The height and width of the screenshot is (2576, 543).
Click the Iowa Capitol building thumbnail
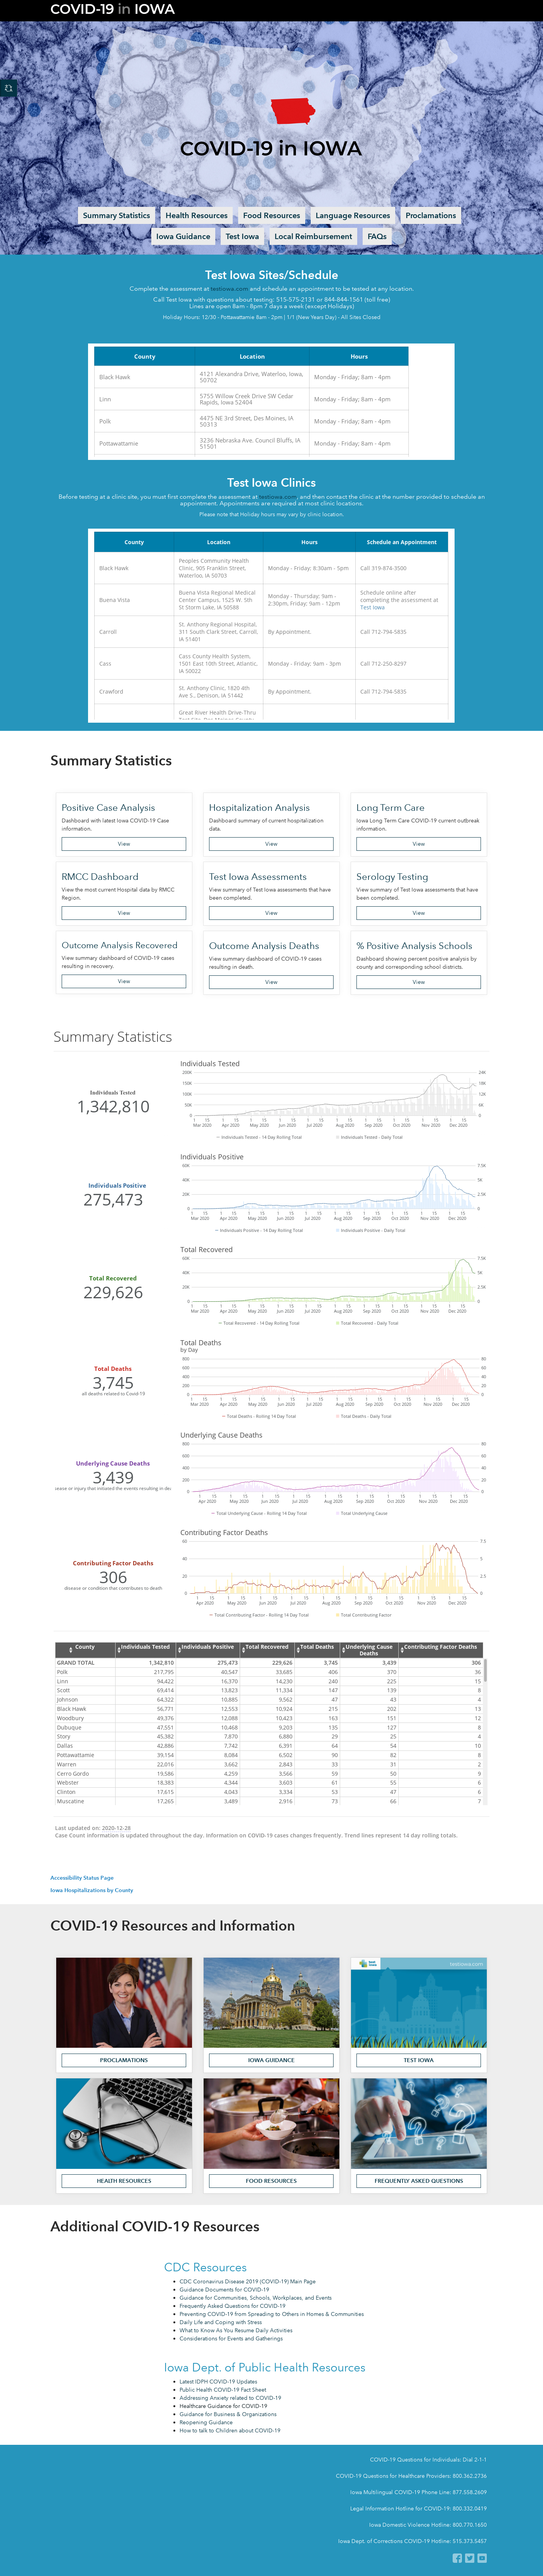coord(271,2002)
